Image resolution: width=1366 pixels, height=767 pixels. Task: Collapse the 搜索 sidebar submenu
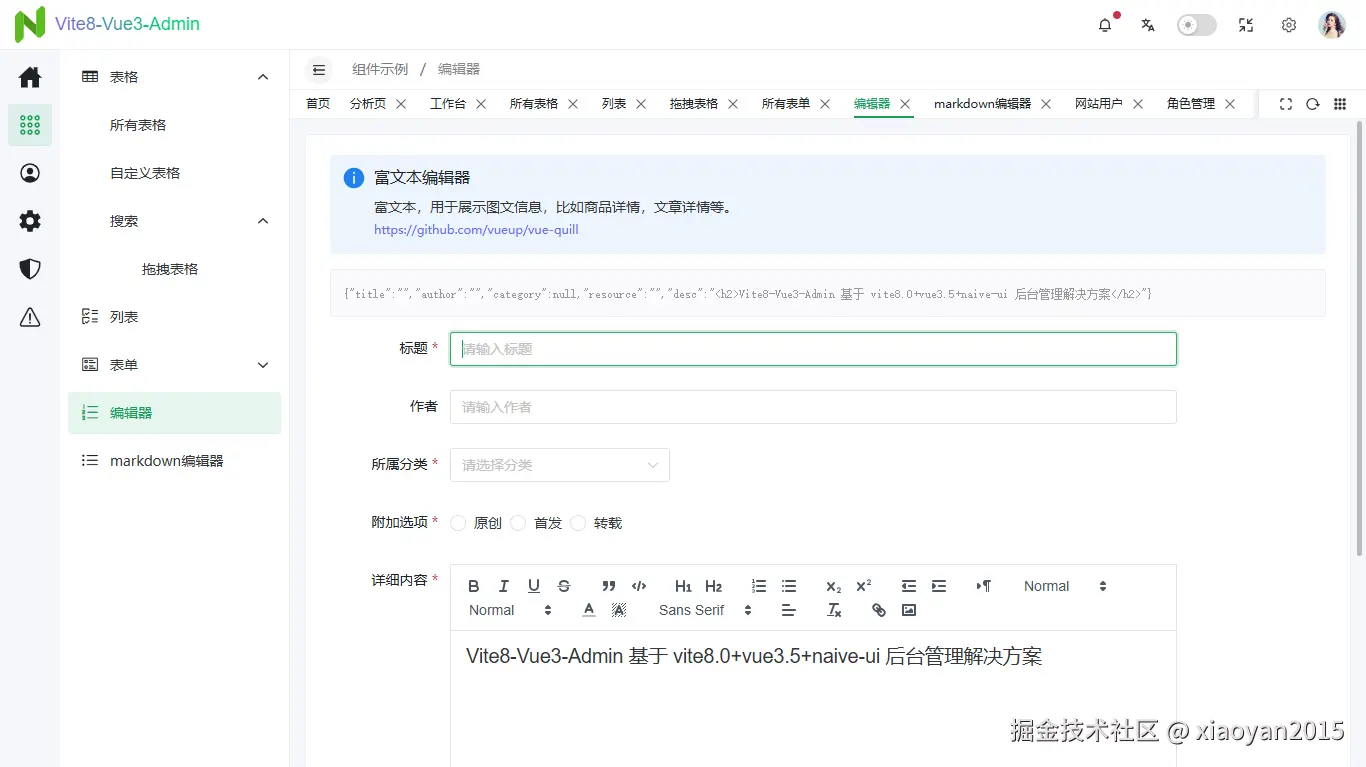pos(175,221)
